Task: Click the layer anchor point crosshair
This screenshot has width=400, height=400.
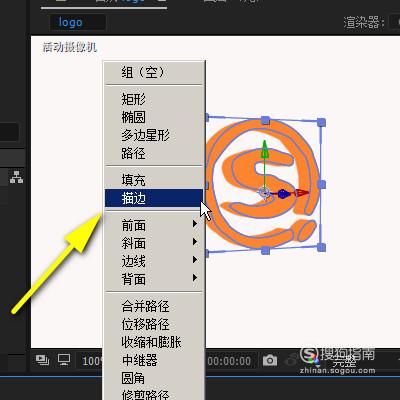Action: coord(264,193)
